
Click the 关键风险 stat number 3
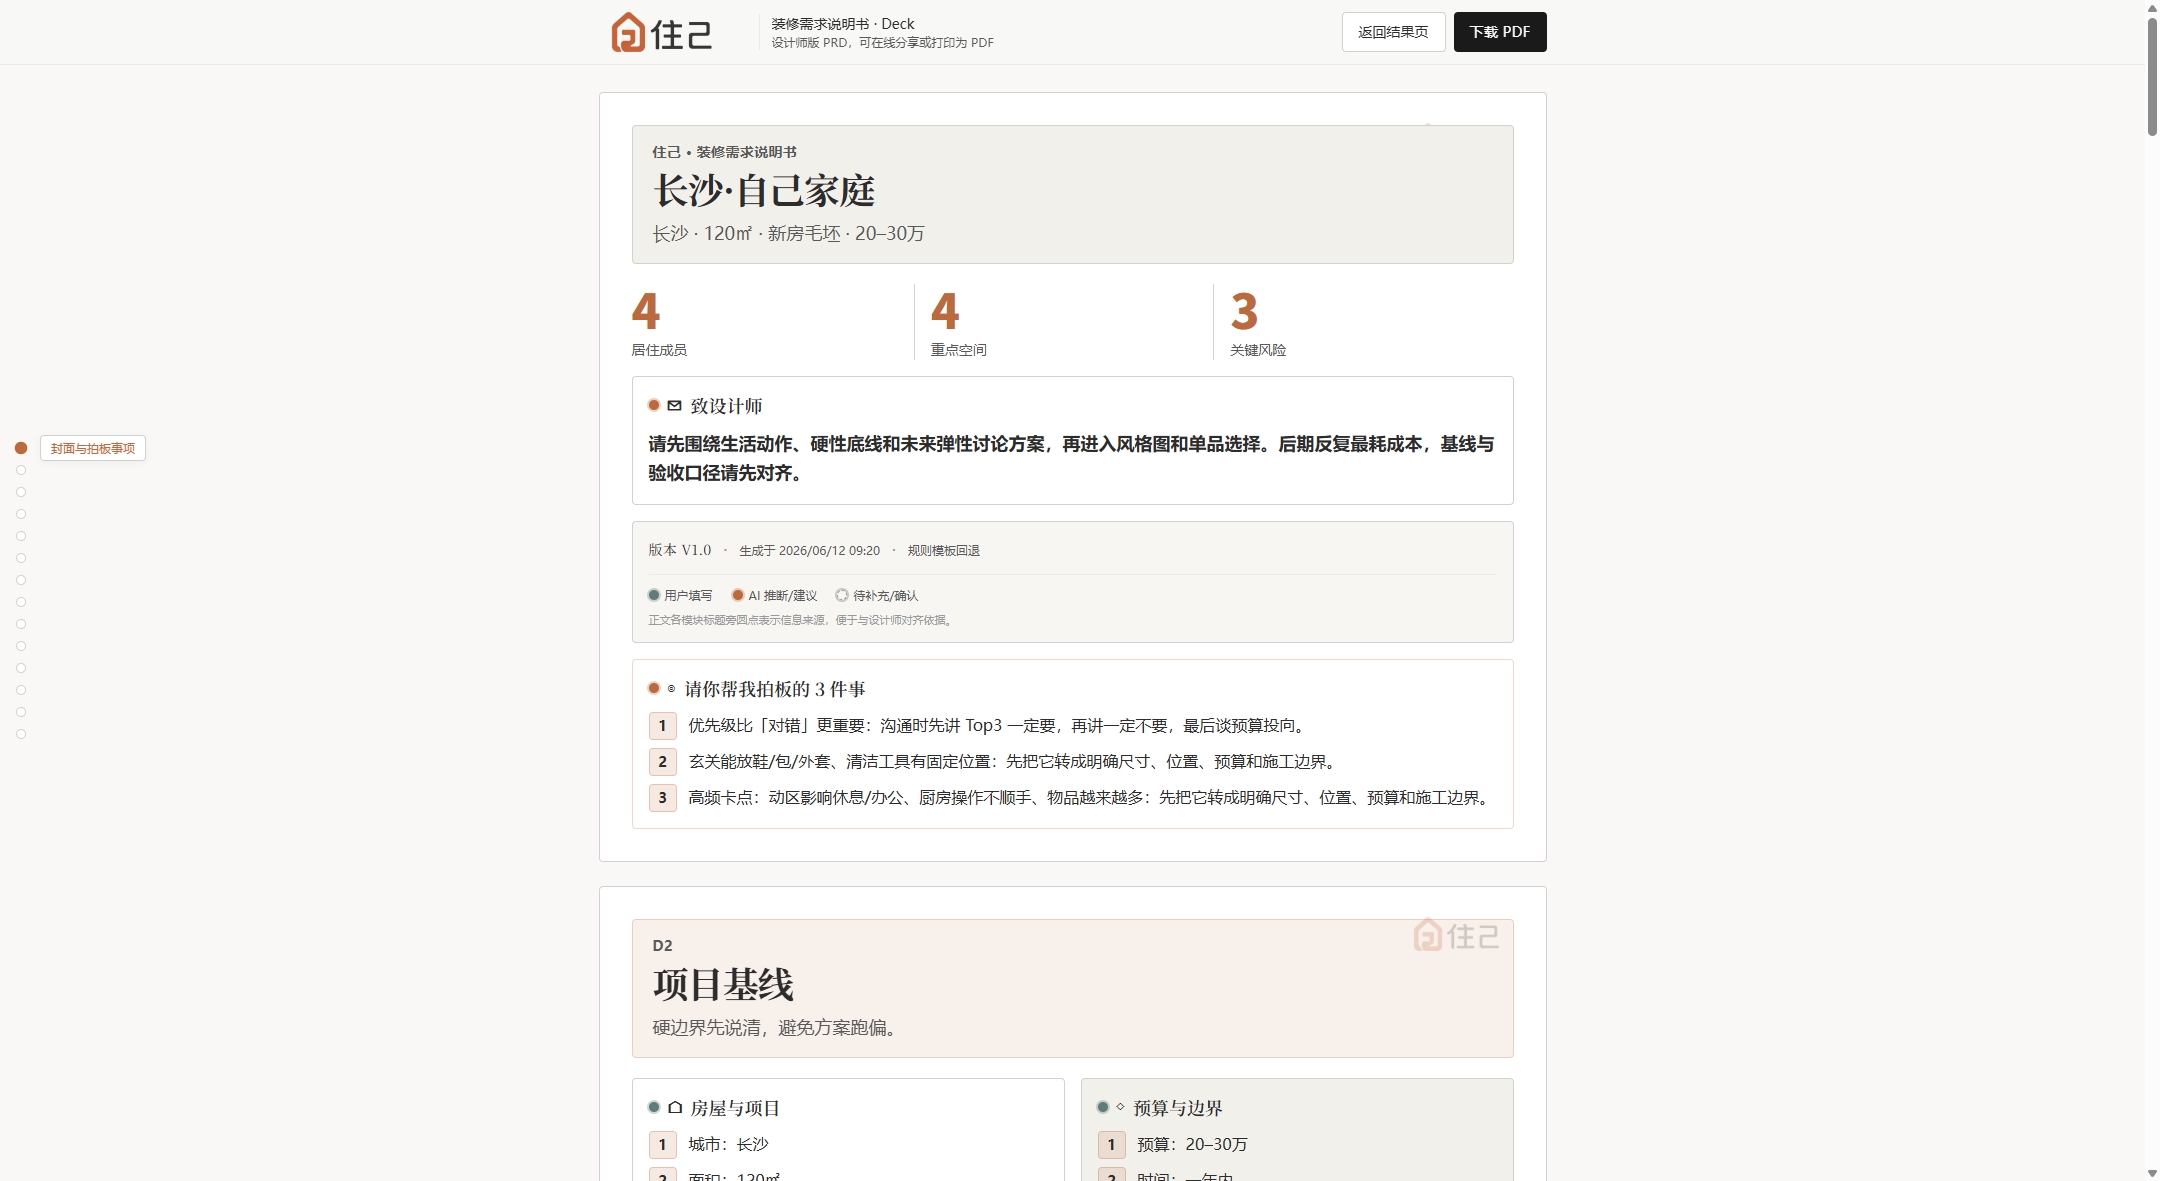pyautogui.click(x=1244, y=311)
